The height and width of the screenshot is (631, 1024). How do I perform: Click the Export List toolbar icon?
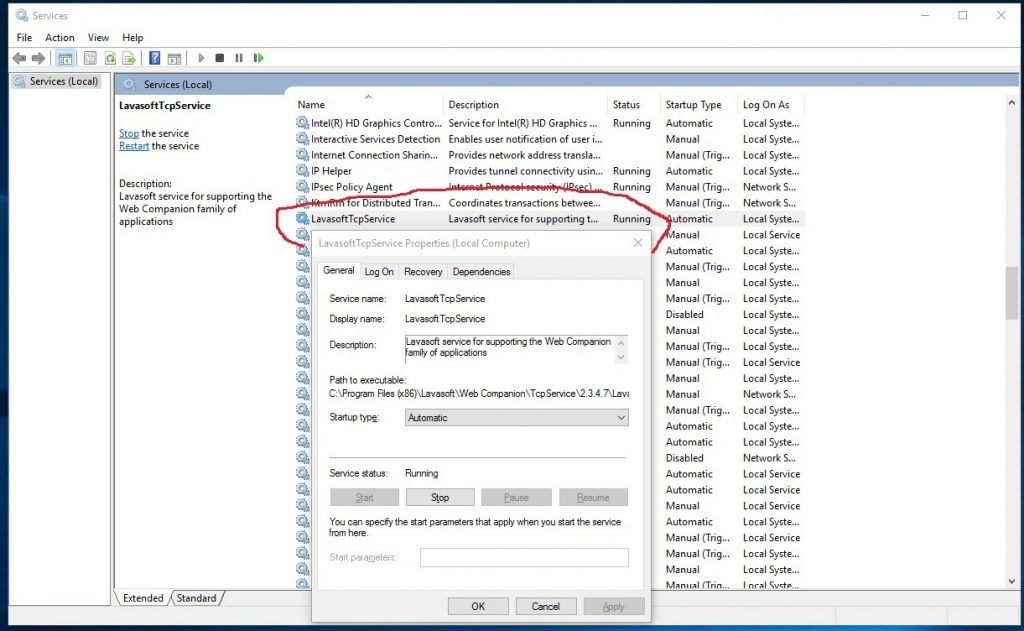click(x=128, y=58)
